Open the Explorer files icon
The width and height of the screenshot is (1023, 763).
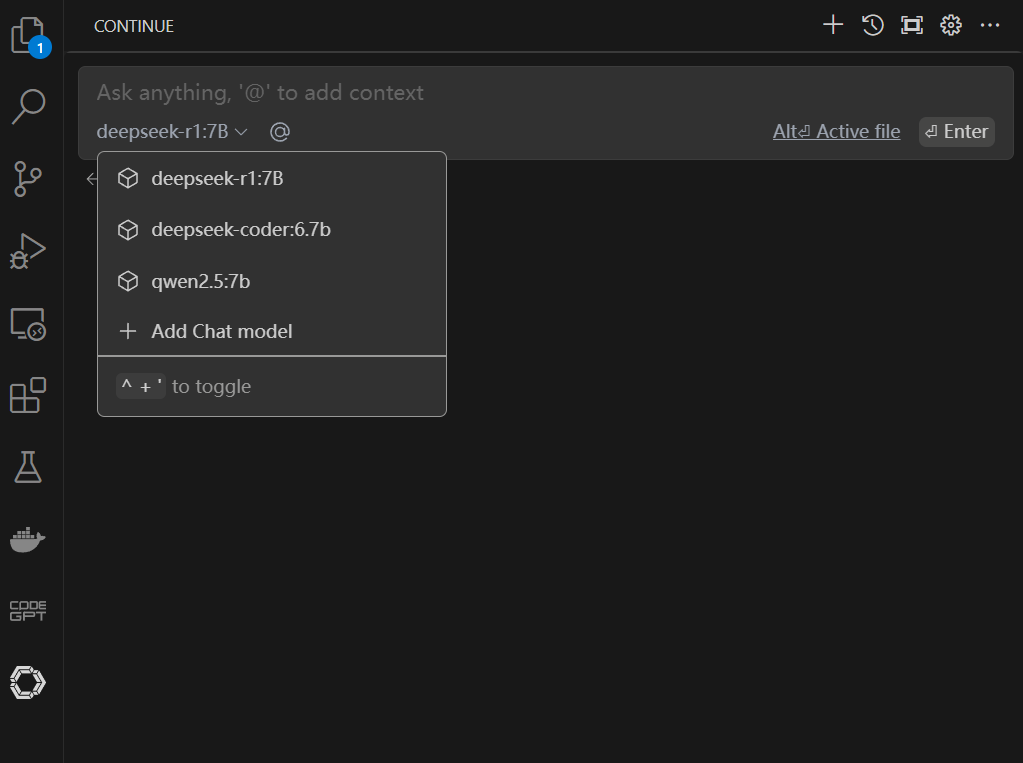click(x=28, y=35)
